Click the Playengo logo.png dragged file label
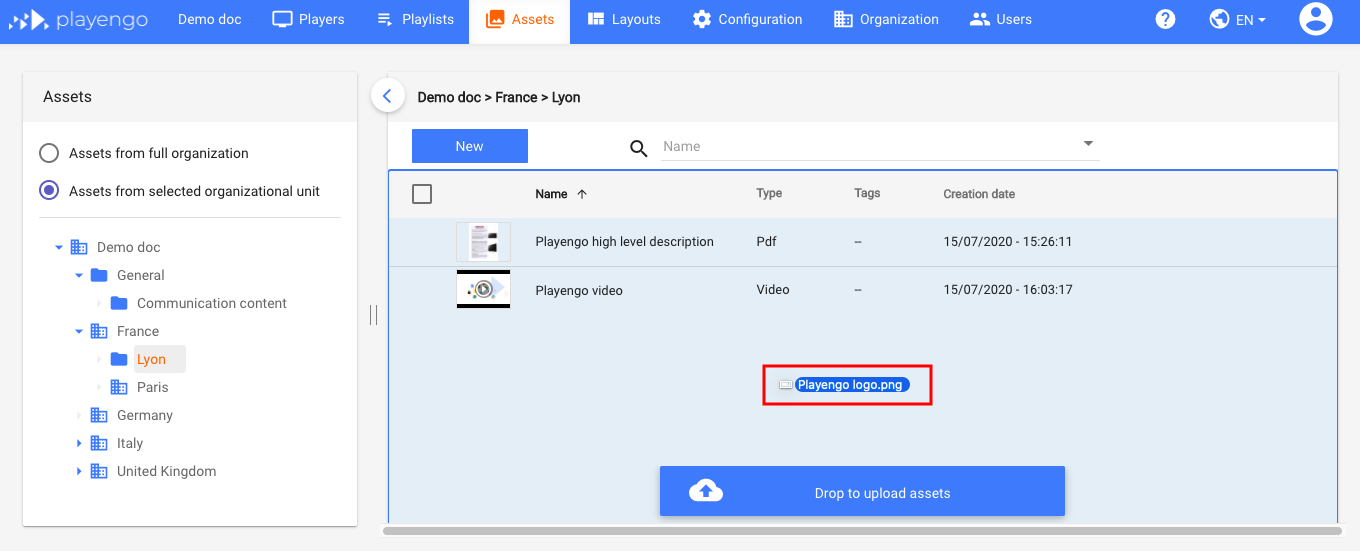 pyautogui.click(x=853, y=385)
